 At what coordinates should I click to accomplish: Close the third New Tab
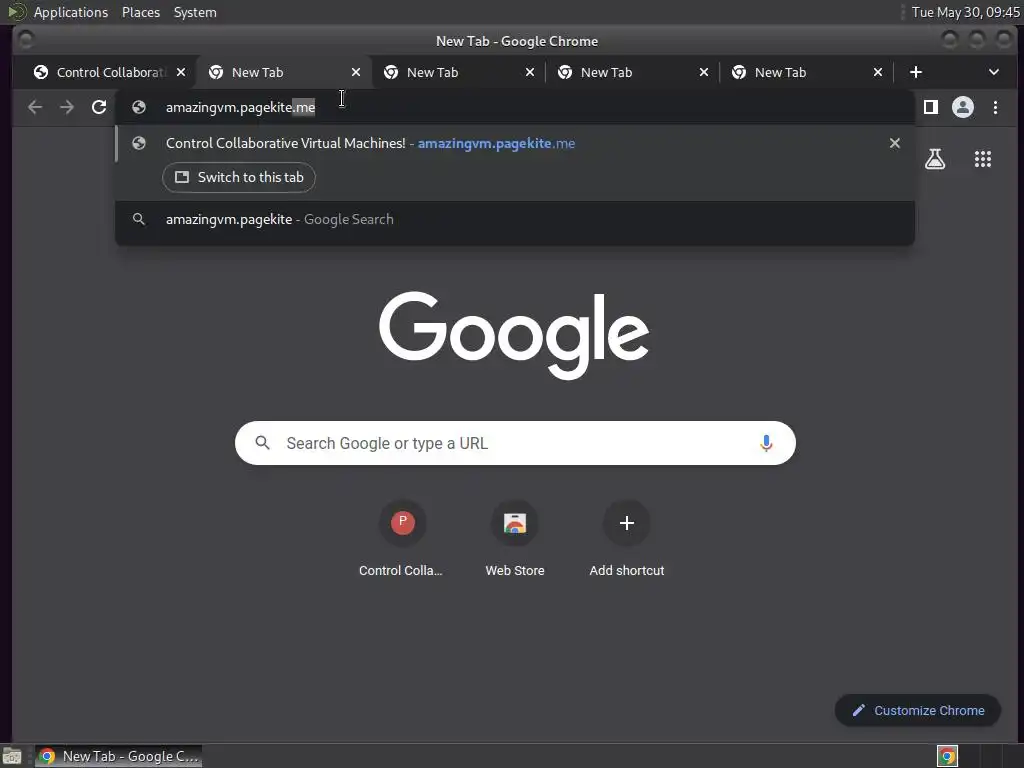tap(530, 72)
